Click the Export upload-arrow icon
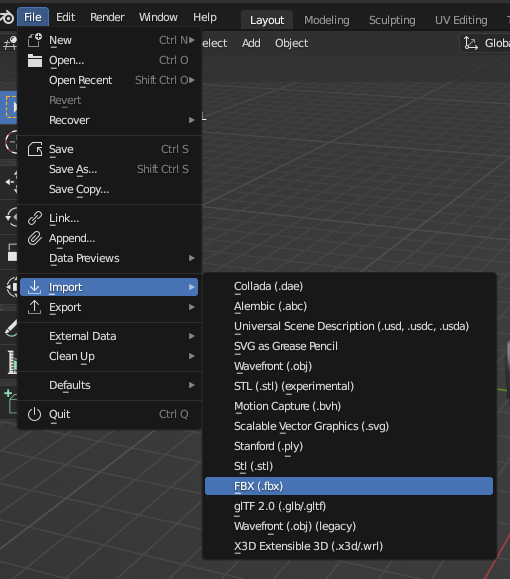 (35, 307)
